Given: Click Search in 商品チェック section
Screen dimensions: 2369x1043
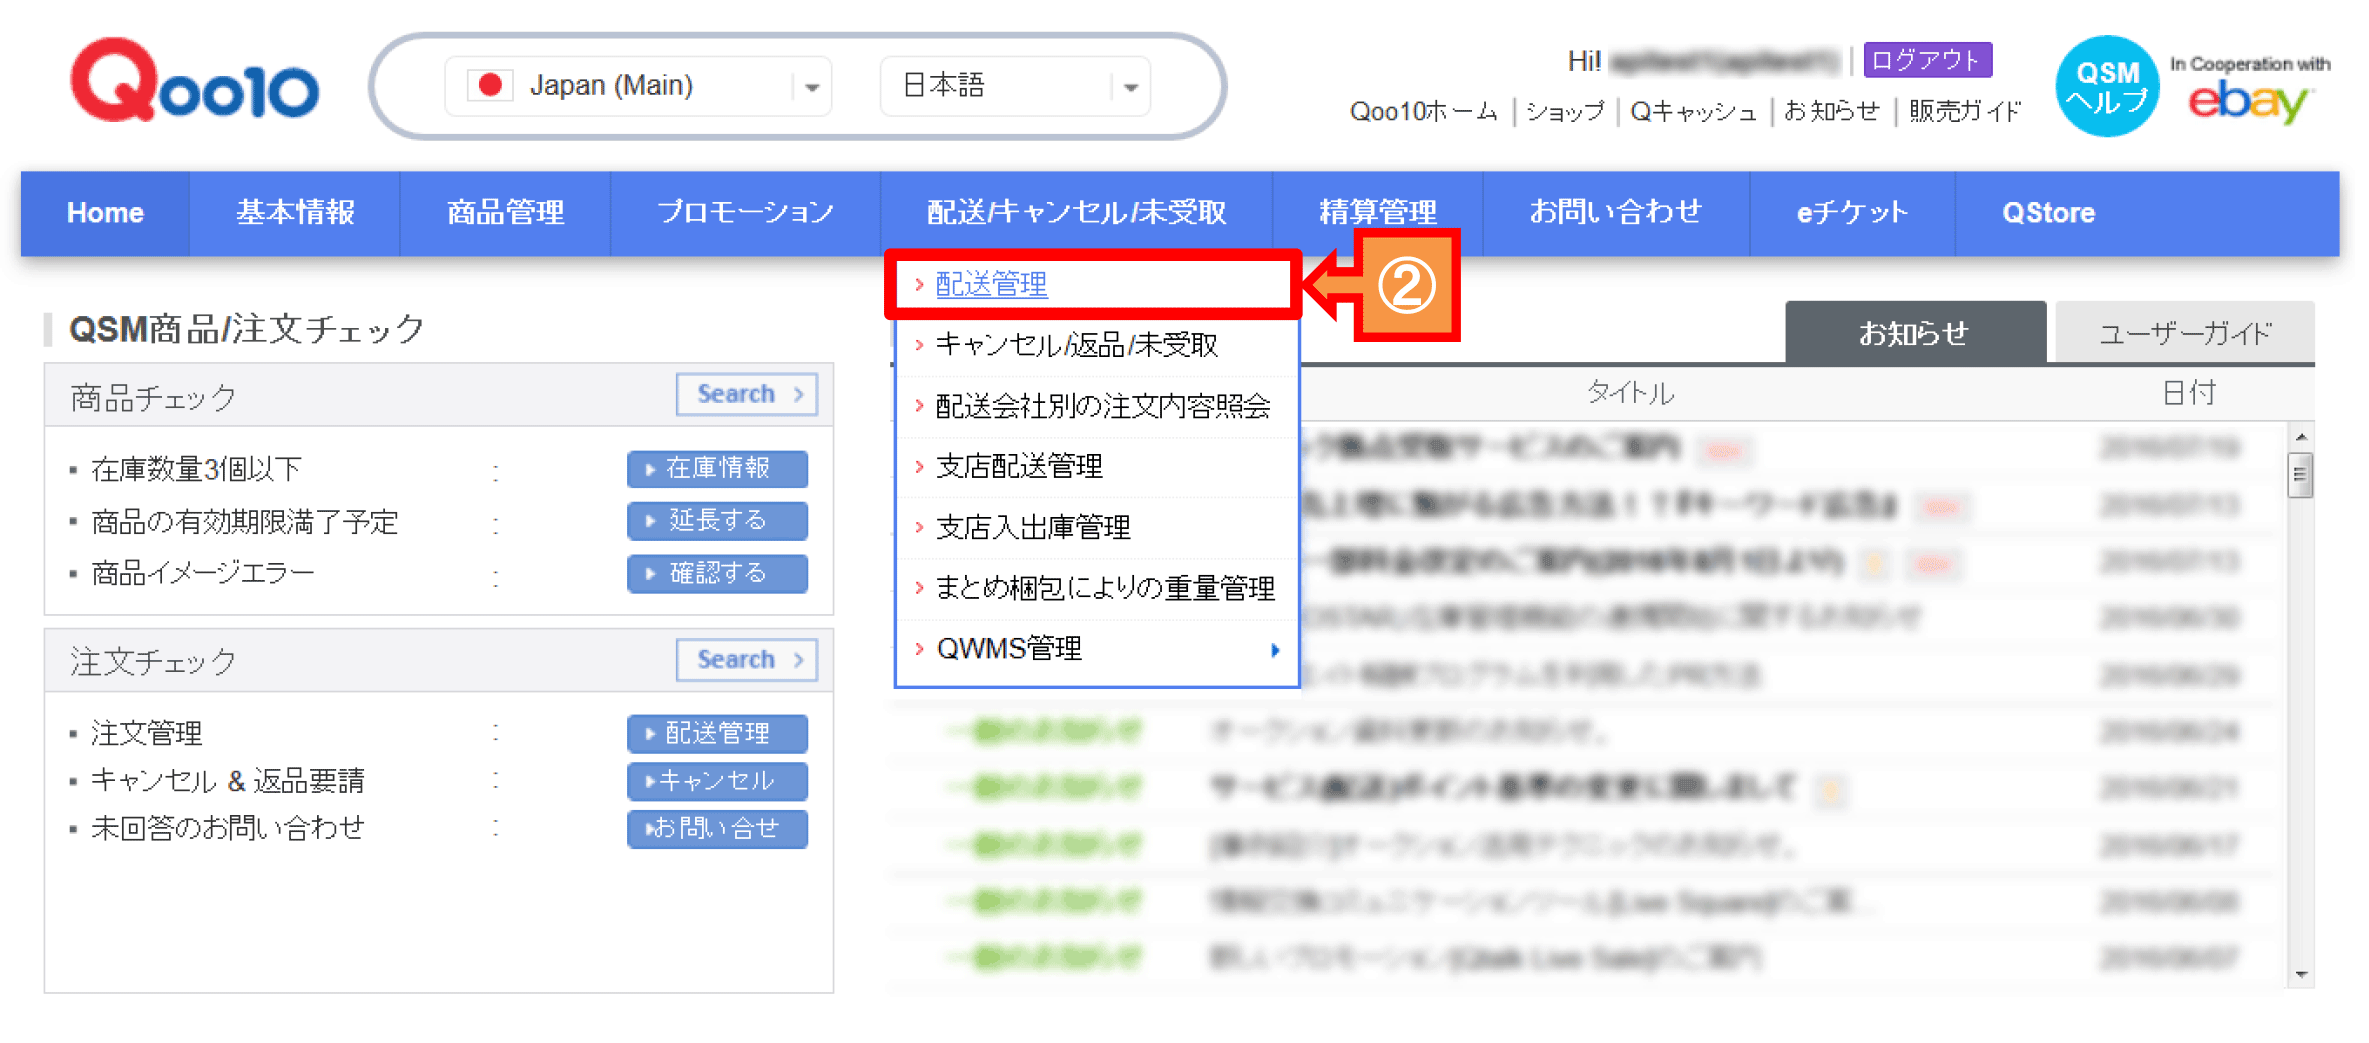Looking at the screenshot, I should point(746,394).
